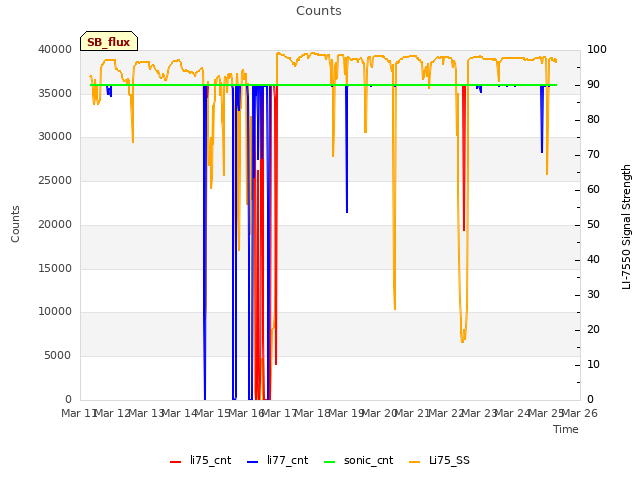Click the right-axis 90 tick label
The image size is (640, 480).
coord(593,84)
